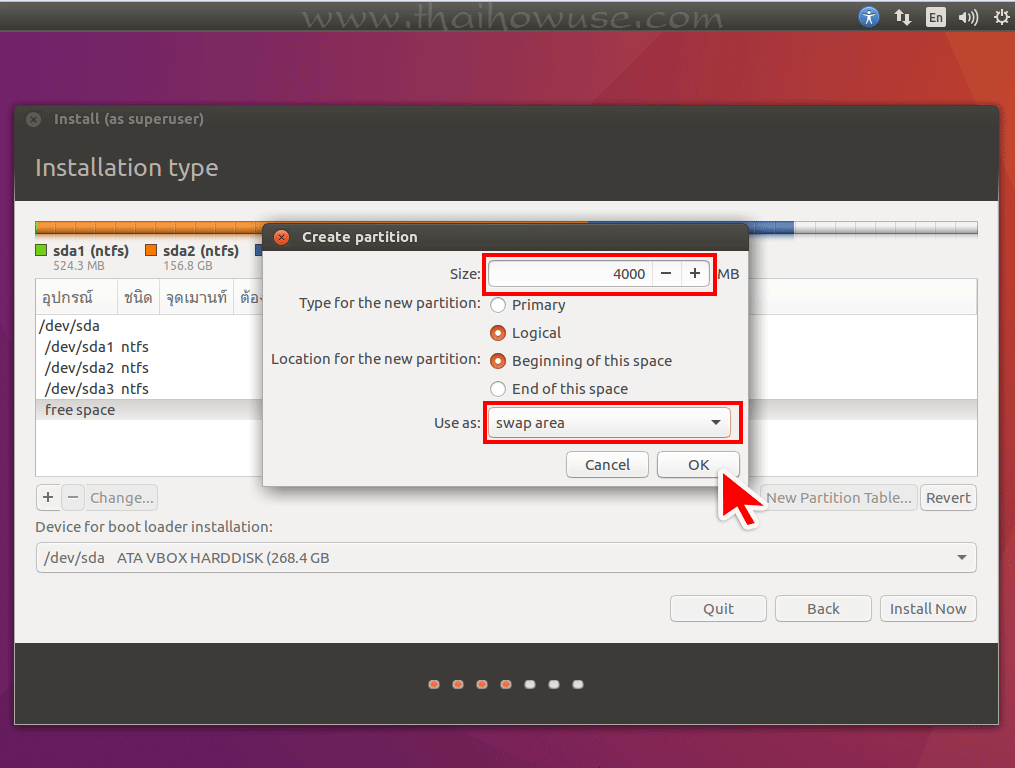
Task: Click the sda2 size text 156.8 GB
Action: [188, 266]
